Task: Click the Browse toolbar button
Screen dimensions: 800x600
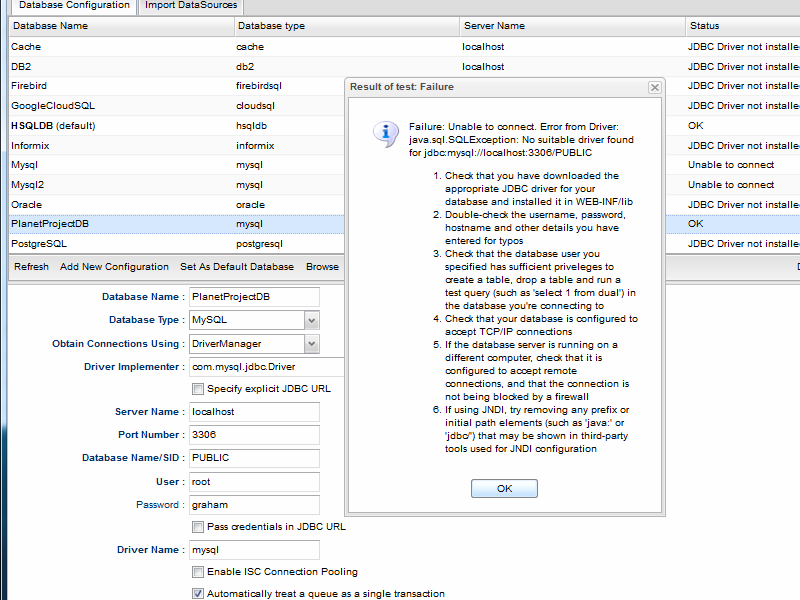Action: [x=322, y=267]
